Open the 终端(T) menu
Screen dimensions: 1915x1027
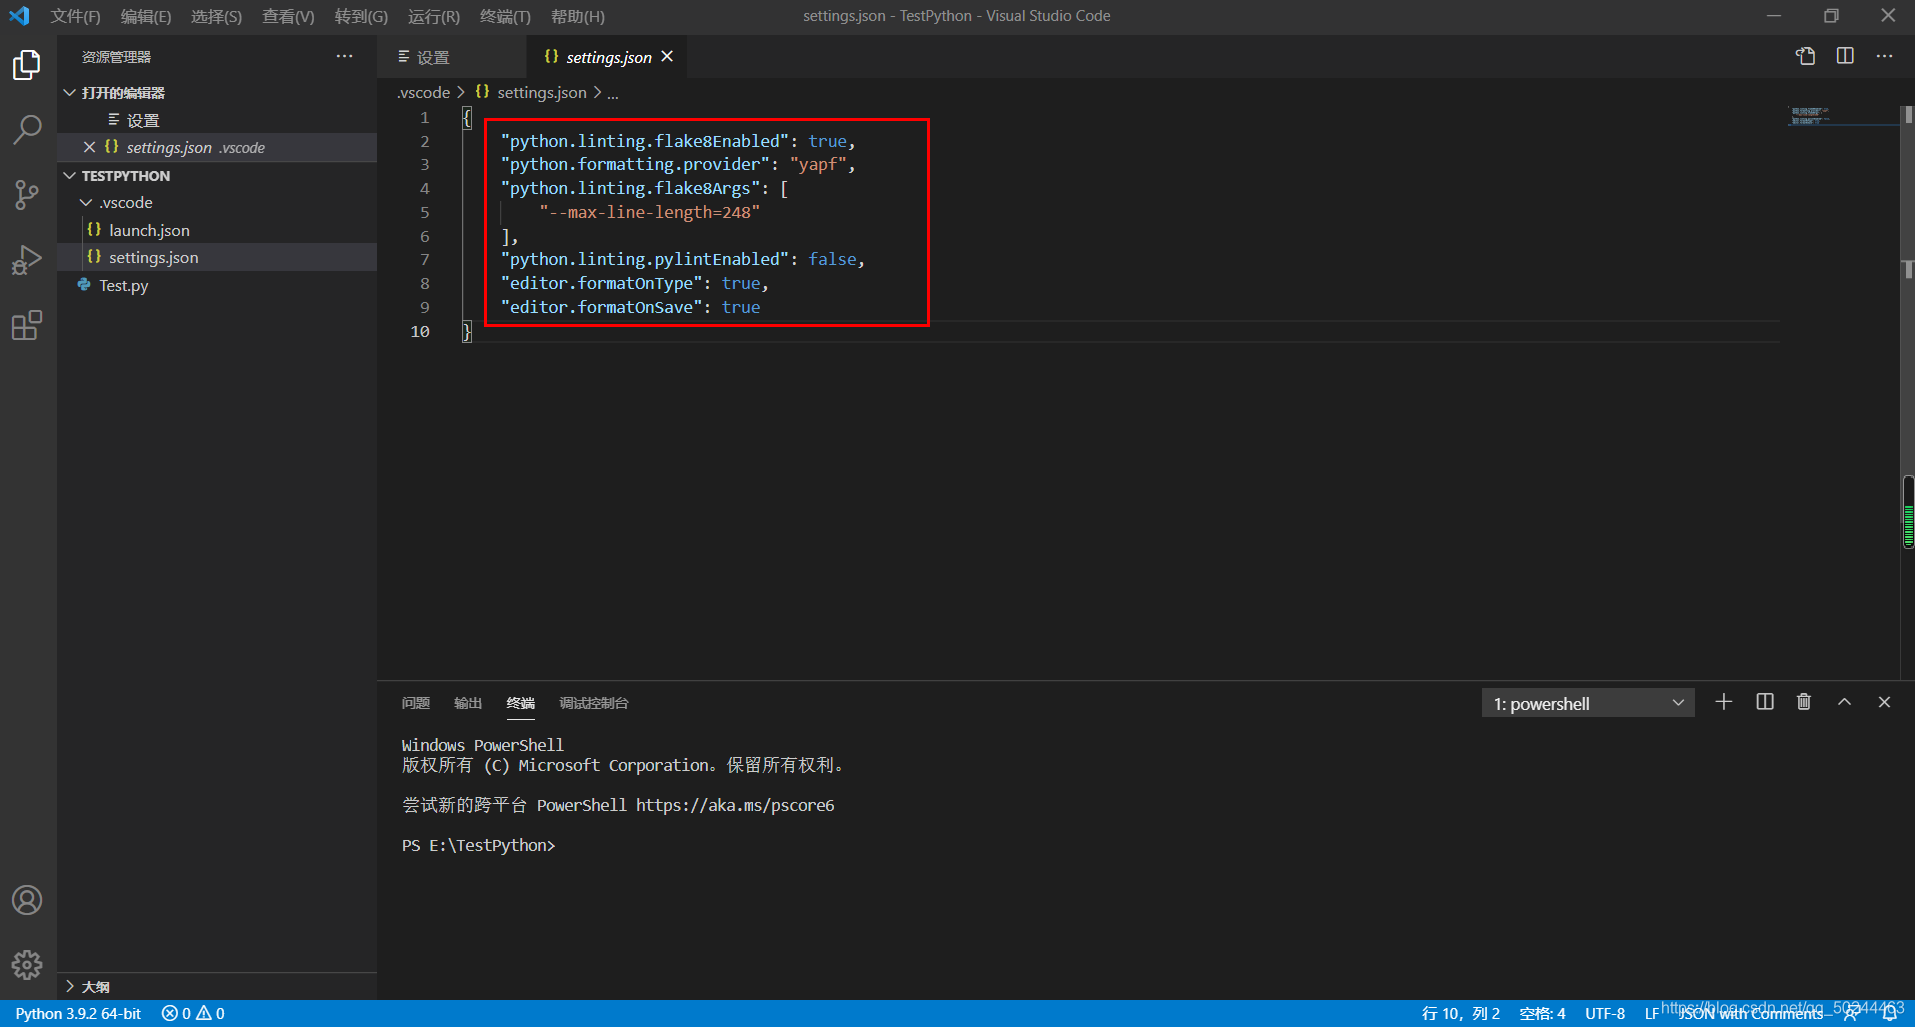click(504, 16)
